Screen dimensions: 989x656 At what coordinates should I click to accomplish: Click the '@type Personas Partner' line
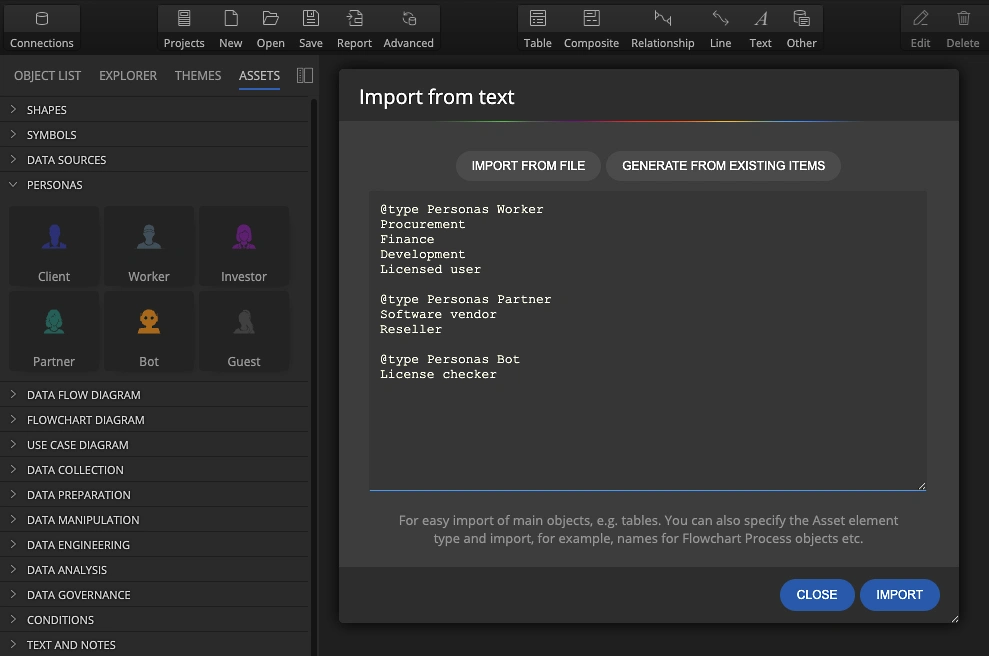tap(465, 300)
